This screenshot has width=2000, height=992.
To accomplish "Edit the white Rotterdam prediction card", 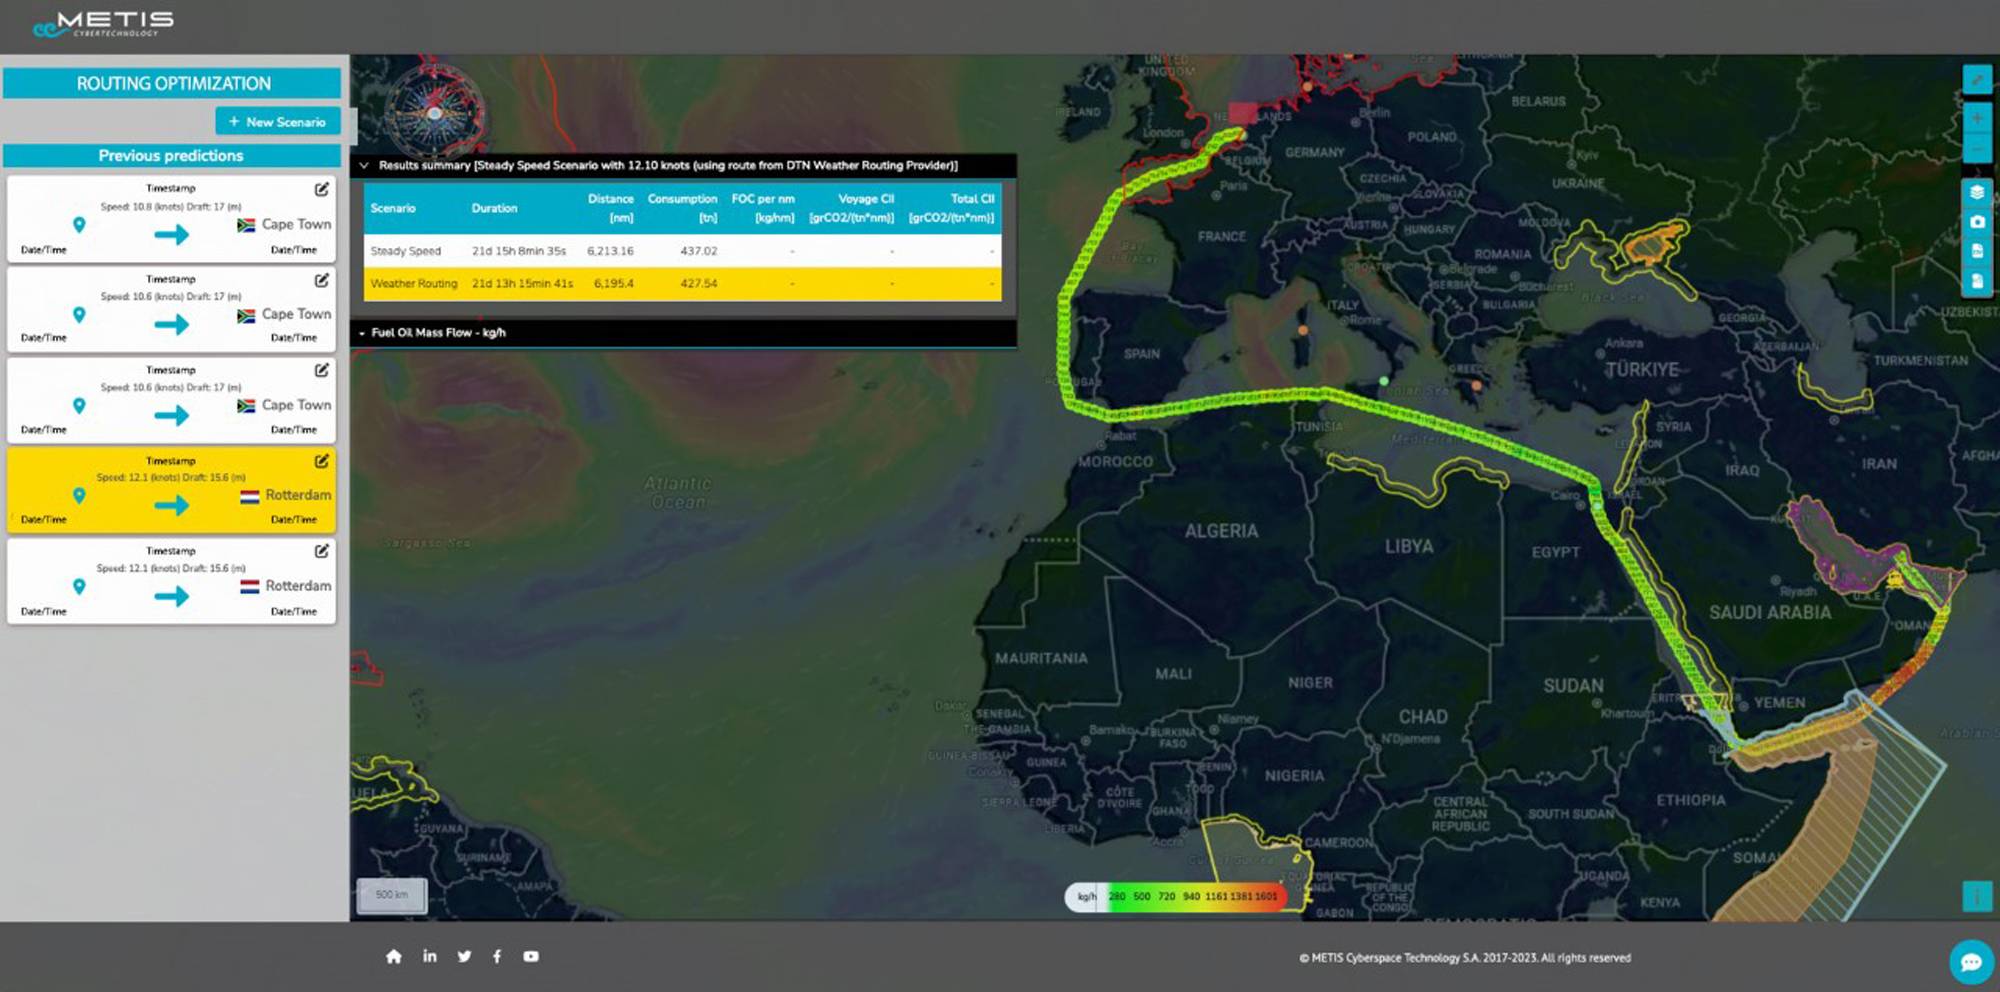I will (x=321, y=551).
